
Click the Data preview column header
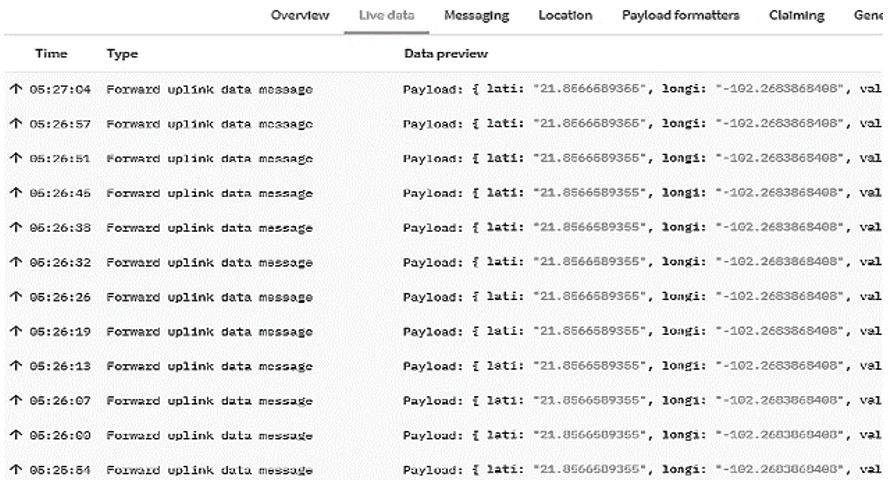(x=445, y=53)
